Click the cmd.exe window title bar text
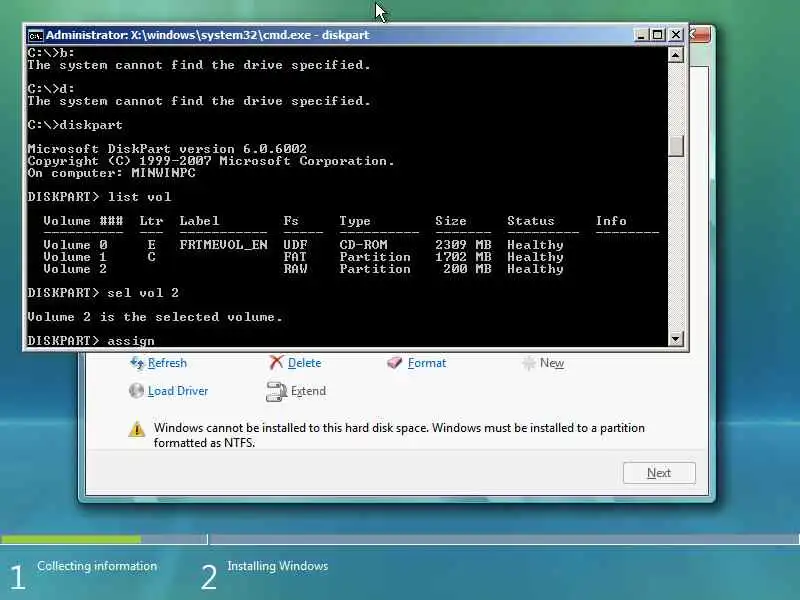Image resolution: width=800 pixels, height=600 pixels. [x=208, y=35]
